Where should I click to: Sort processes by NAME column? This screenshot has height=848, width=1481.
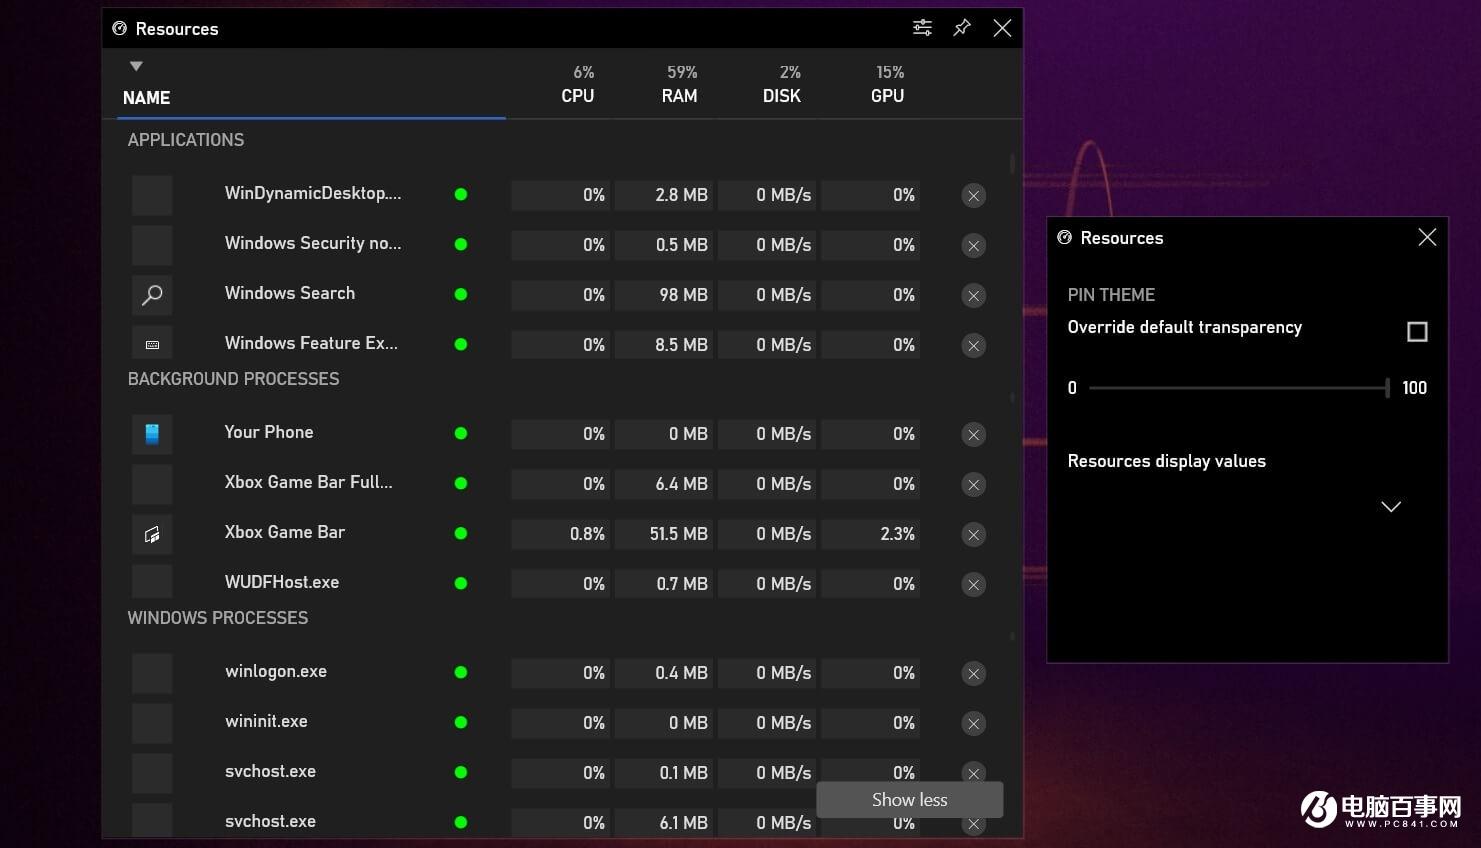click(146, 97)
